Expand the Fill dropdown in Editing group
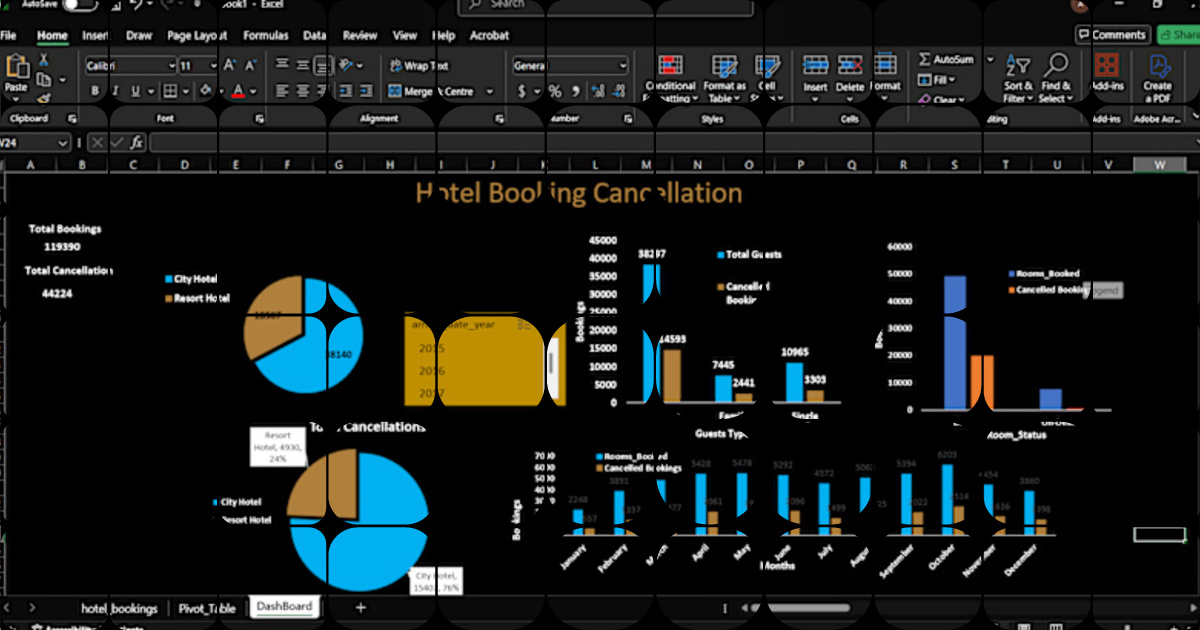Screen dimensions: 1200x630 point(952,79)
